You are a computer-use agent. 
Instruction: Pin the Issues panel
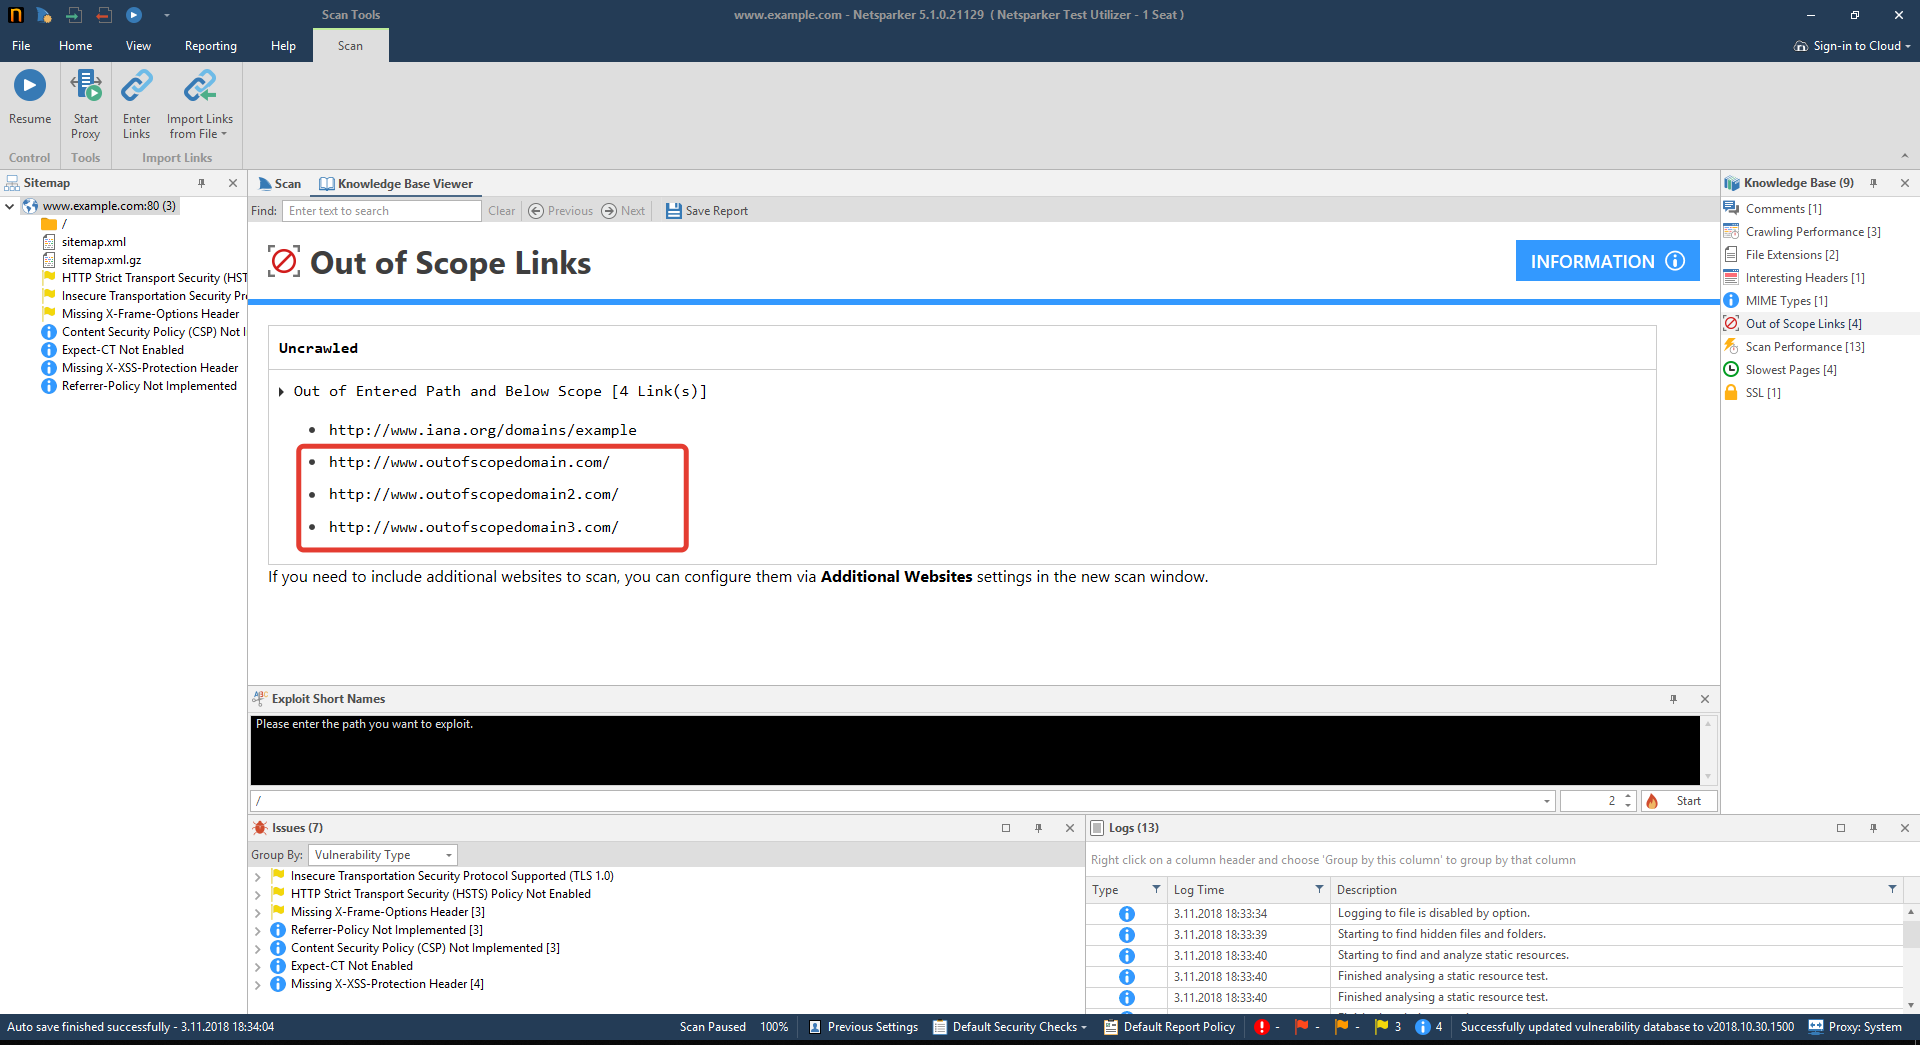[1039, 828]
